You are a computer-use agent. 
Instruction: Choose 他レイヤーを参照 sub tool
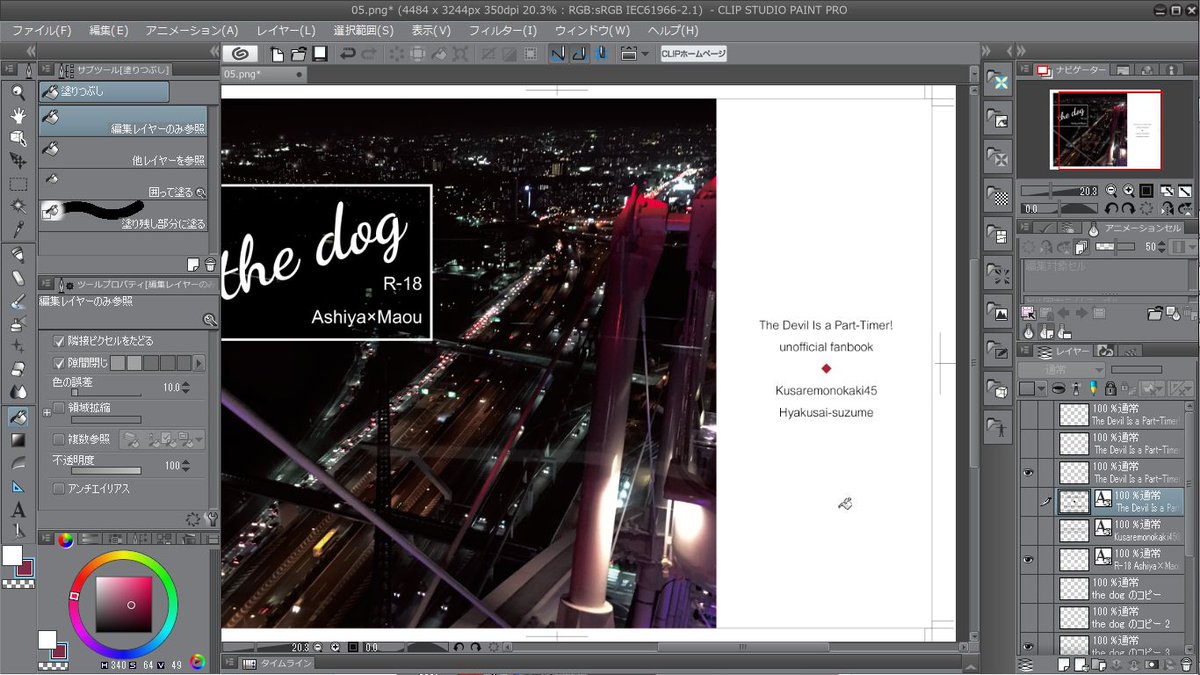(124, 152)
